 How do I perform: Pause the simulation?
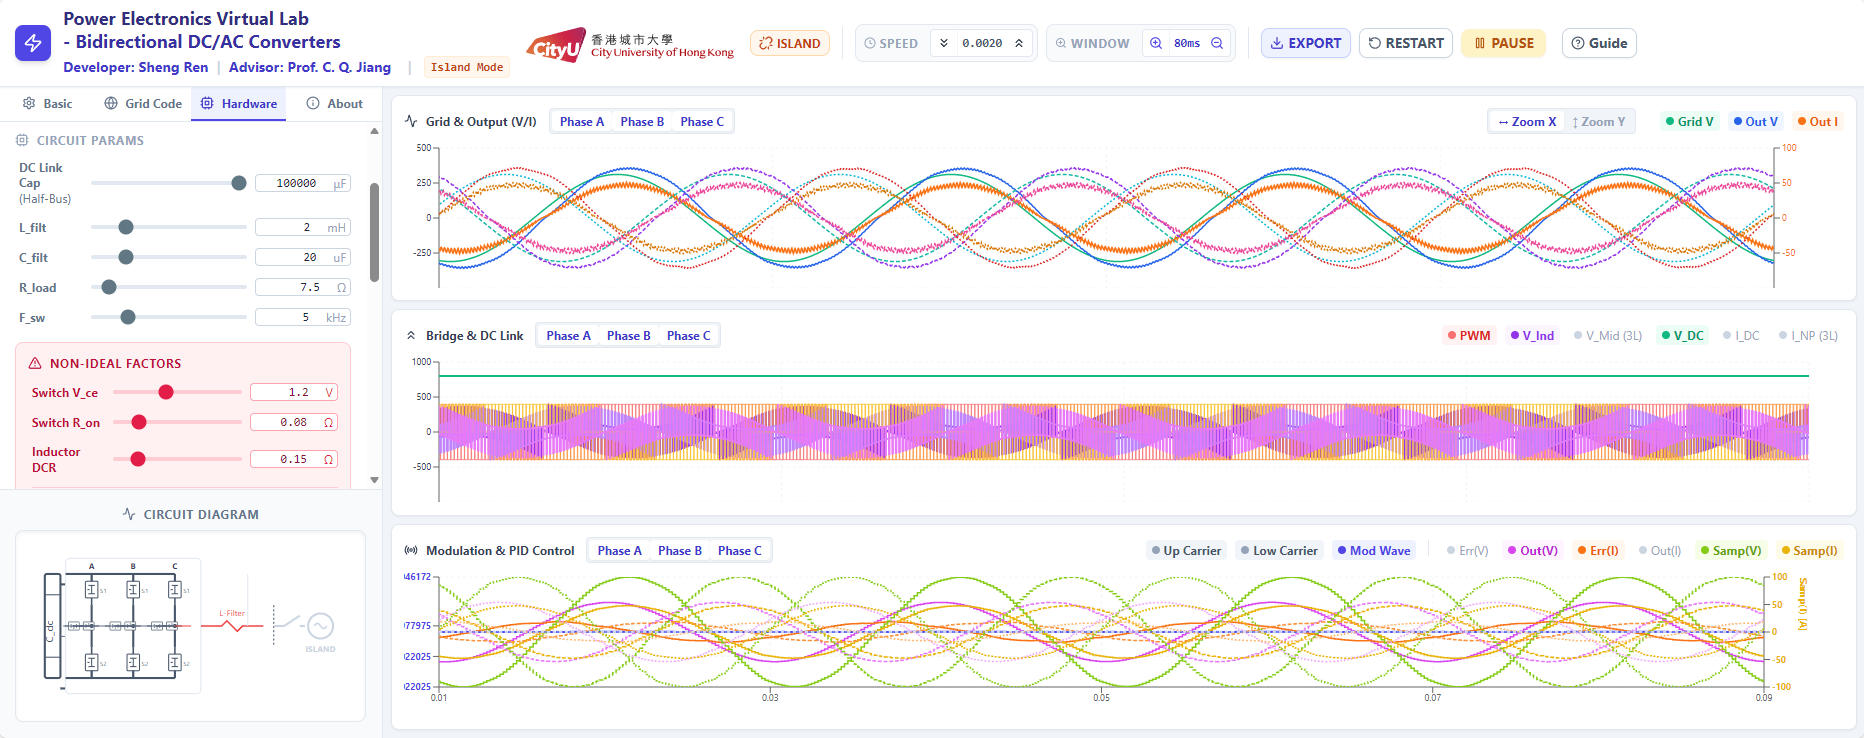1503,43
